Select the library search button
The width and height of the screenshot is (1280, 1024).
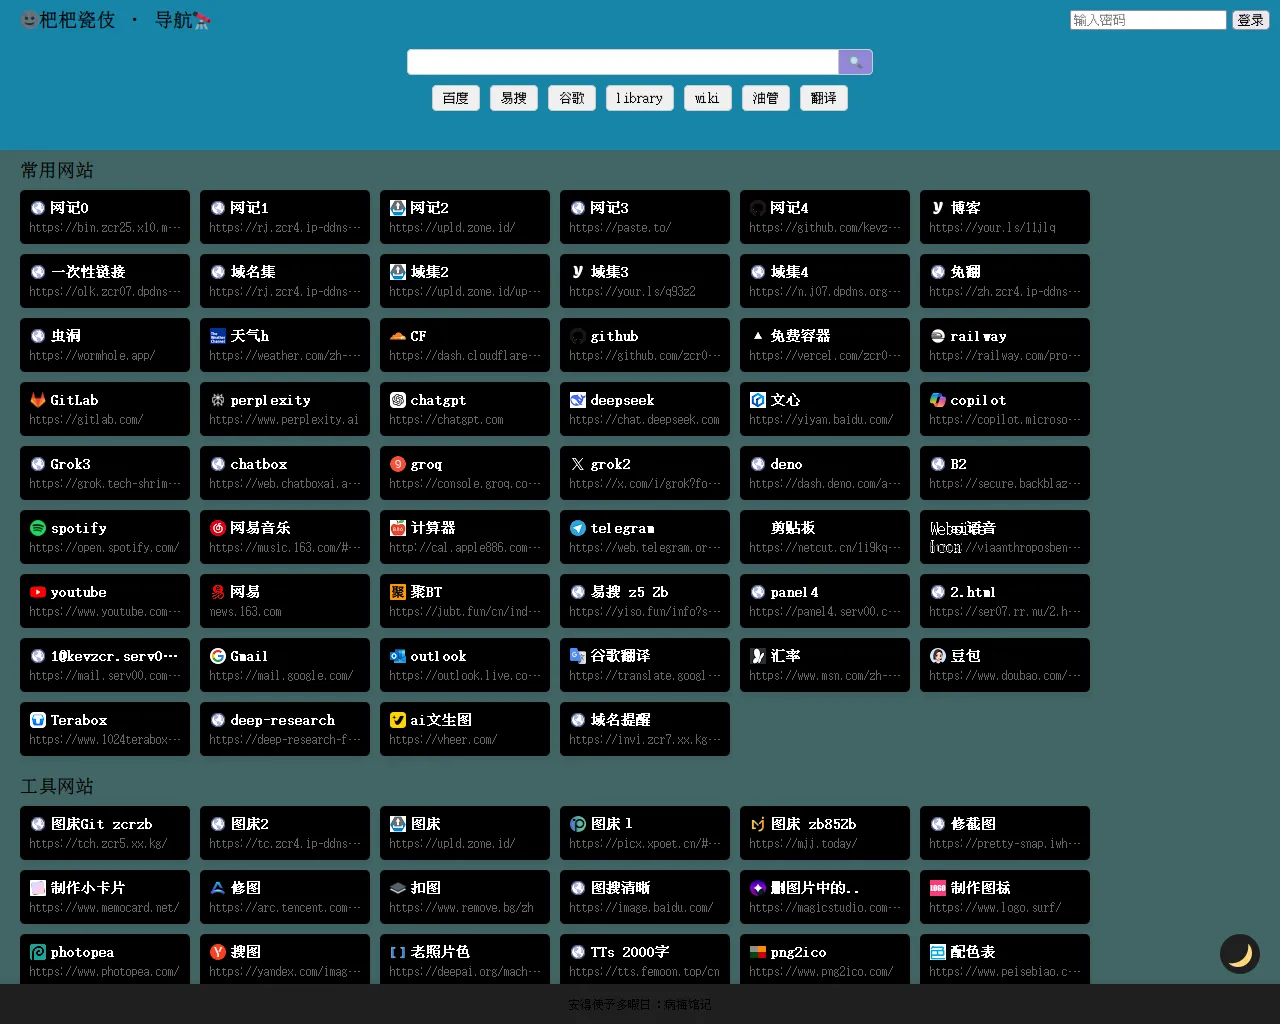(x=640, y=98)
